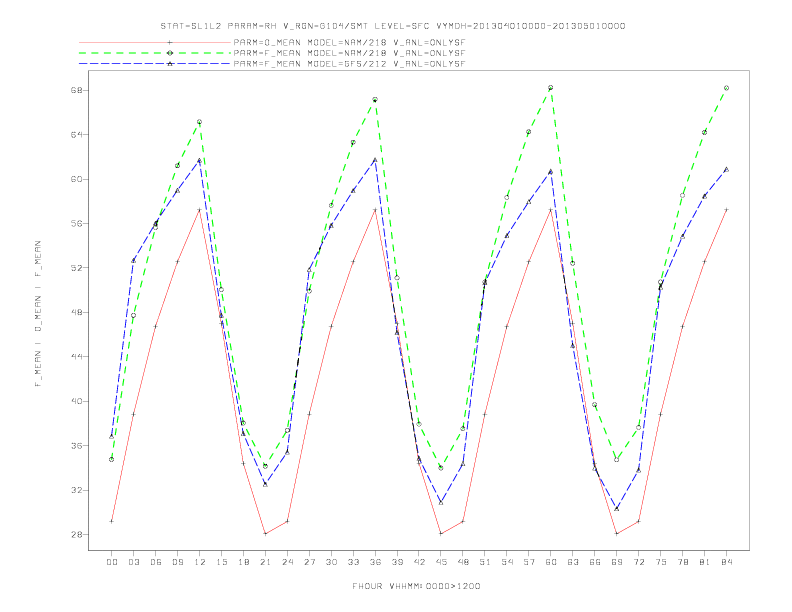Click the triangle marker on blue legend line
This screenshot has height=612, width=792.
point(170,64)
